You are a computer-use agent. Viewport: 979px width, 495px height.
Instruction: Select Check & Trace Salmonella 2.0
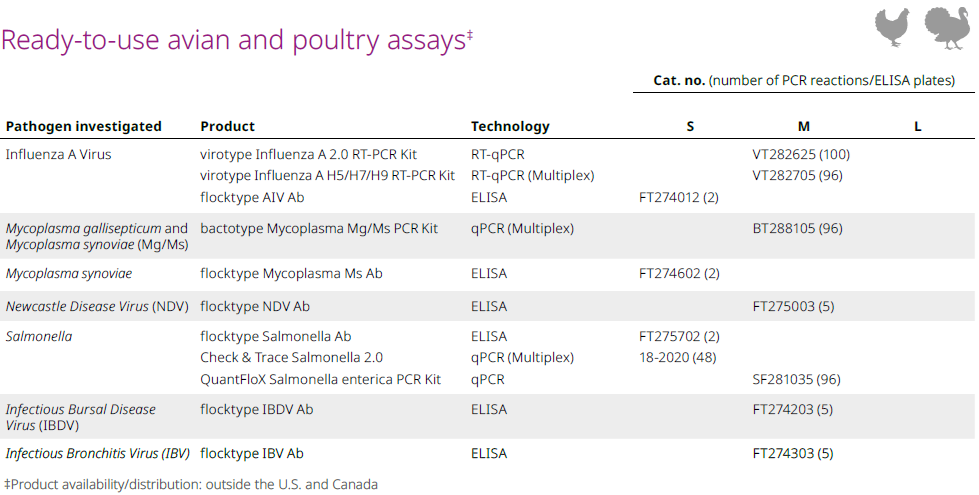click(x=292, y=358)
